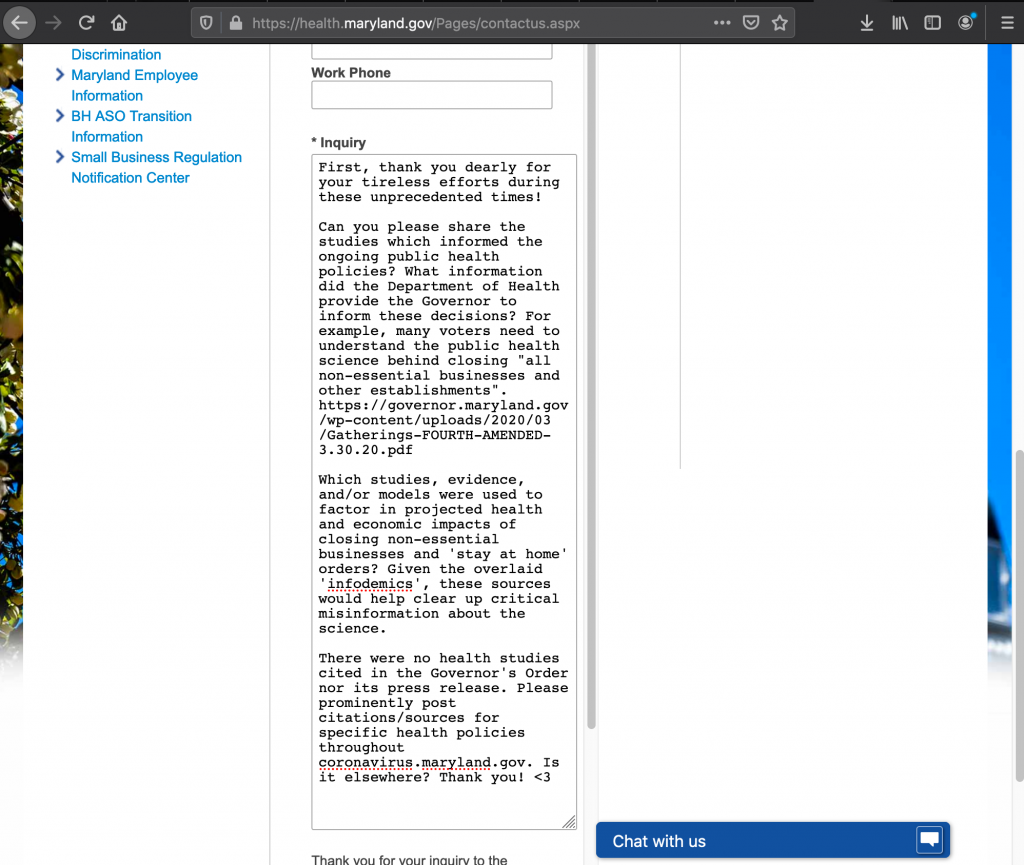Open tracking protection shield icon
Image resolution: width=1024 pixels, height=865 pixels.
[x=206, y=24]
